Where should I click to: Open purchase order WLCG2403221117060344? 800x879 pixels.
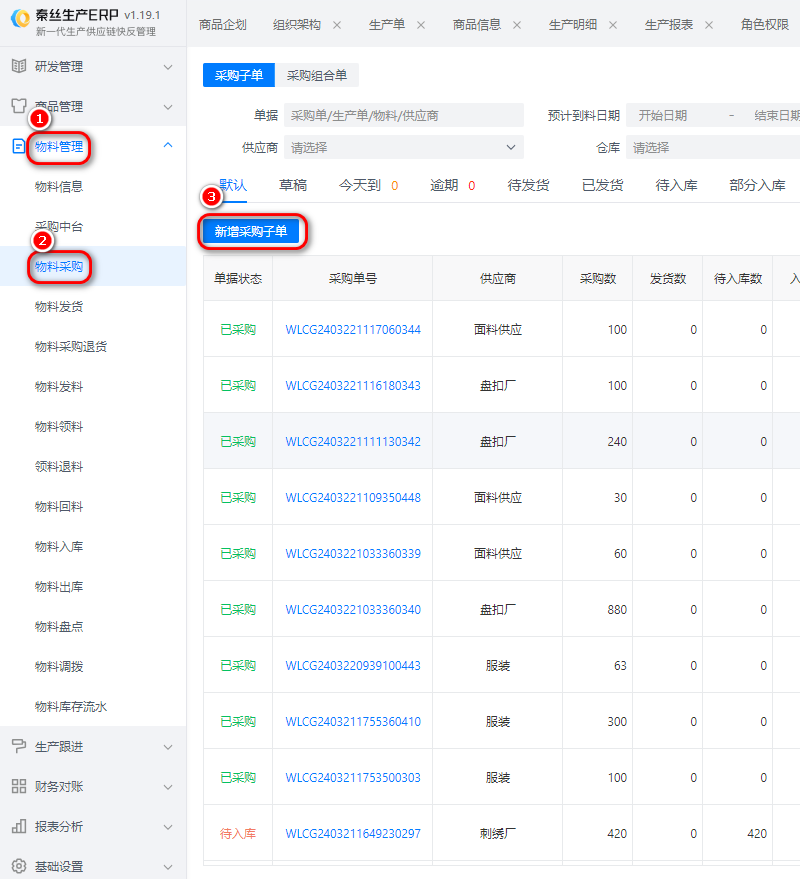[x=353, y=329]
